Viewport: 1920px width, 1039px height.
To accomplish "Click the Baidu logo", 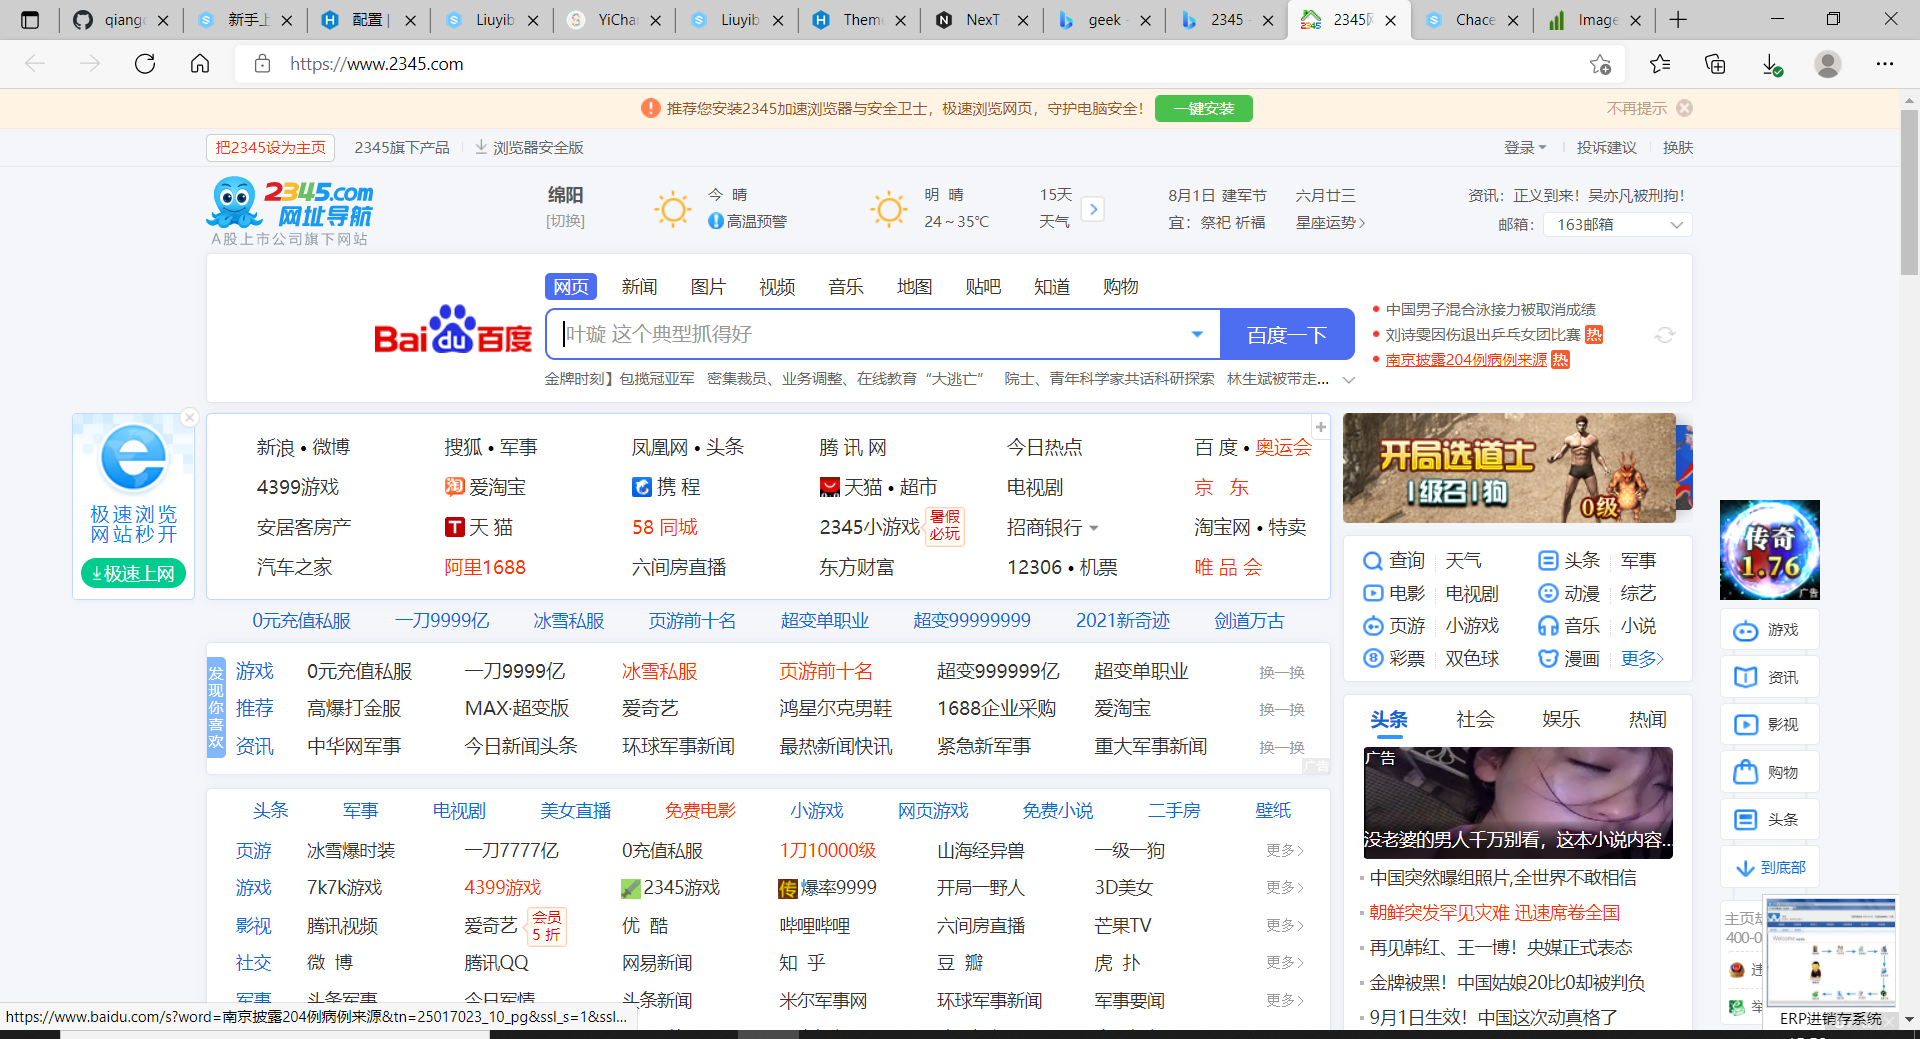I will pyautogui.click(x=453, y=331).
